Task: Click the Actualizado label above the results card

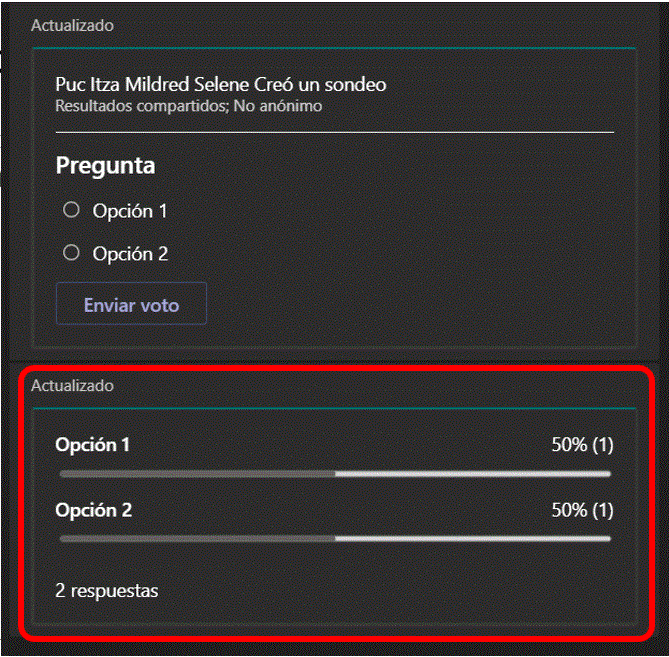Action: tap(72, 385)
